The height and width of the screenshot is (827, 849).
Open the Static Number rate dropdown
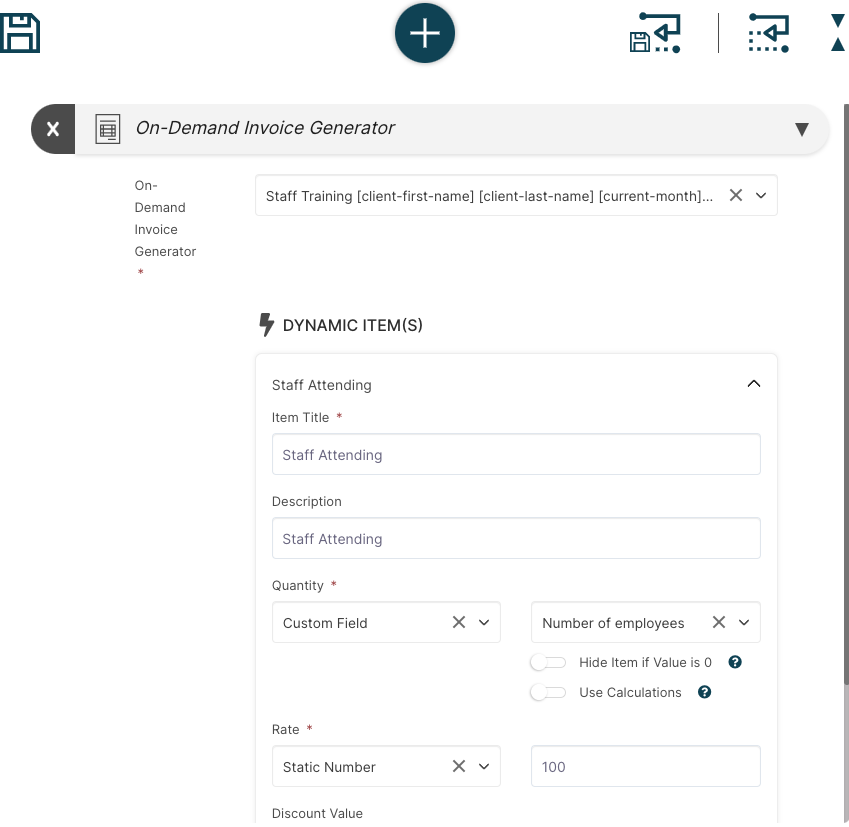[x=484, y=767]
